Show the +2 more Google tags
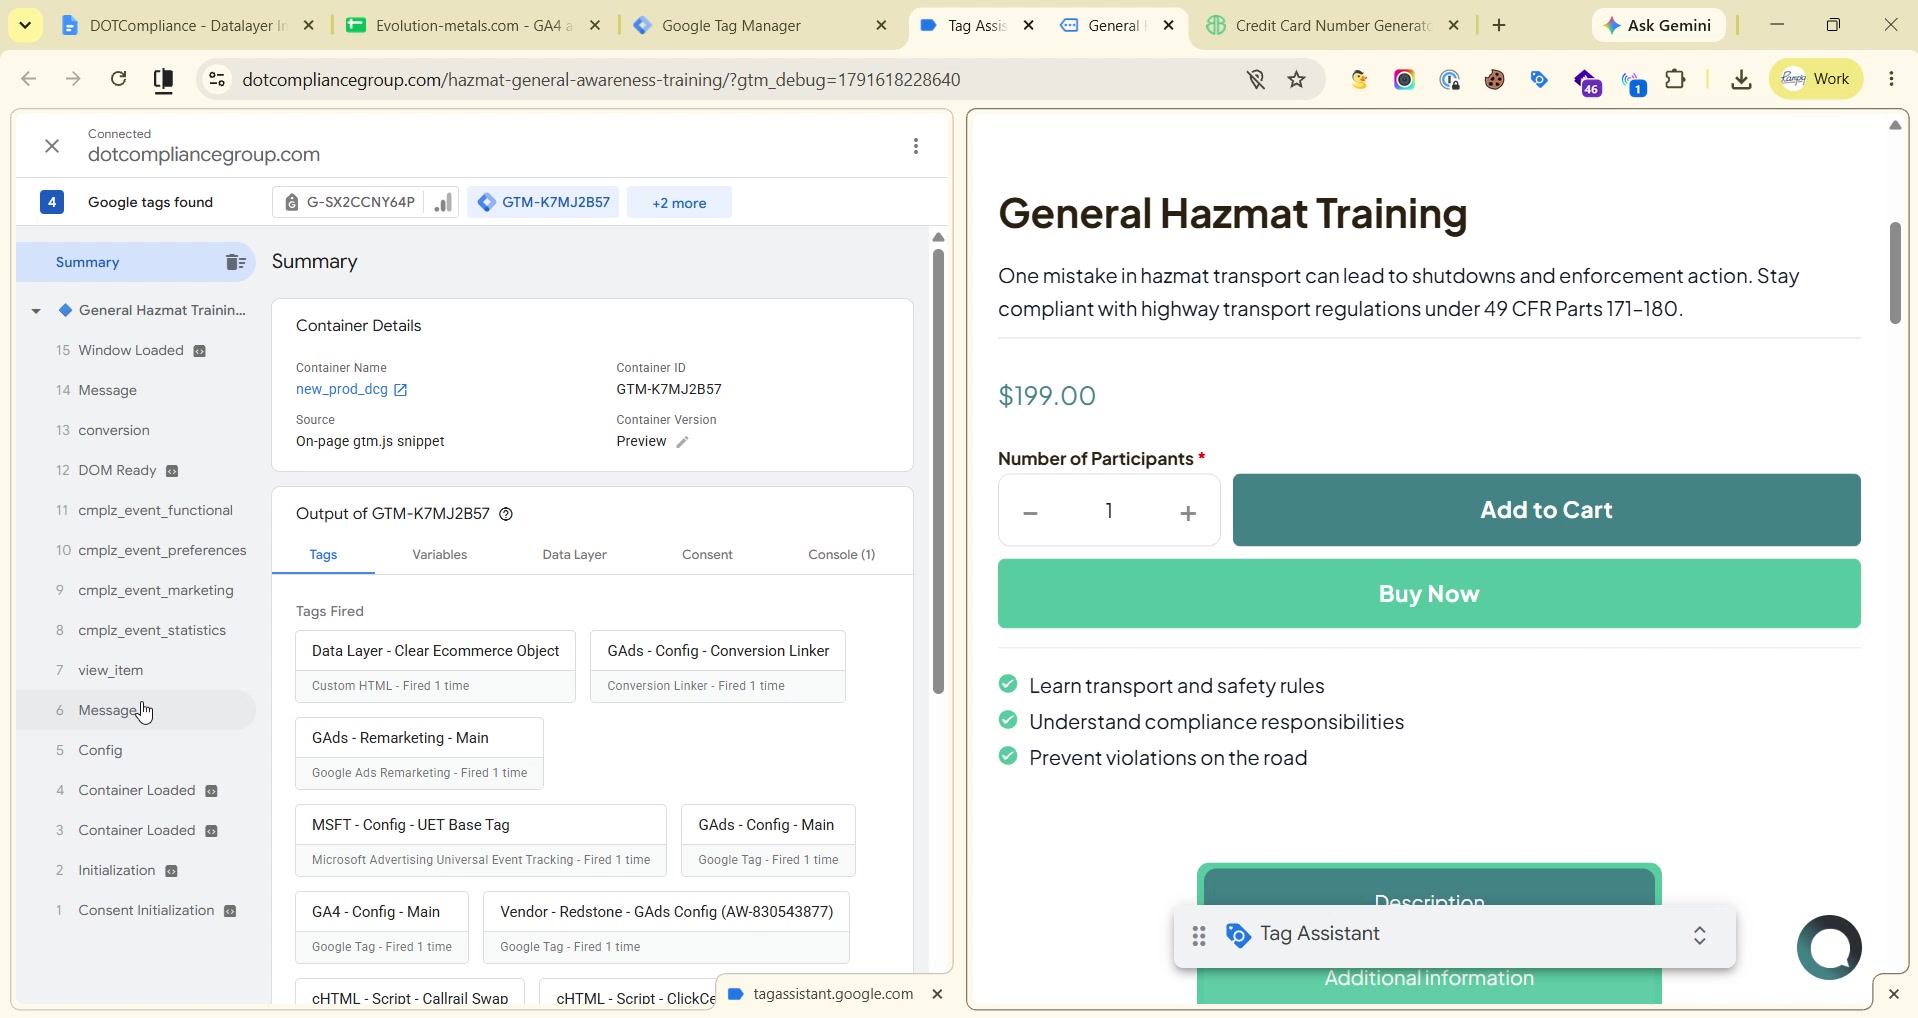 [x=679, y=203]
